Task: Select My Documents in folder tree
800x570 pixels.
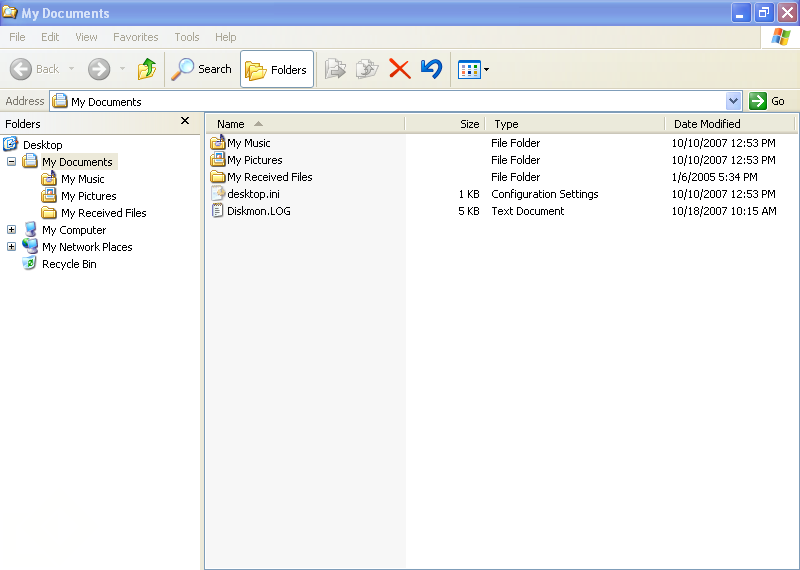Action: coord(78,162)
